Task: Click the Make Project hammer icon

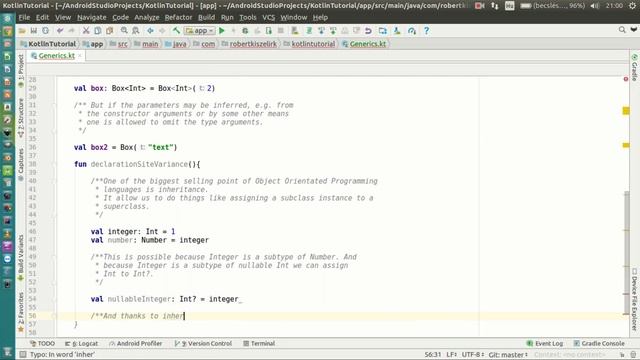Action: pos(176,31)
